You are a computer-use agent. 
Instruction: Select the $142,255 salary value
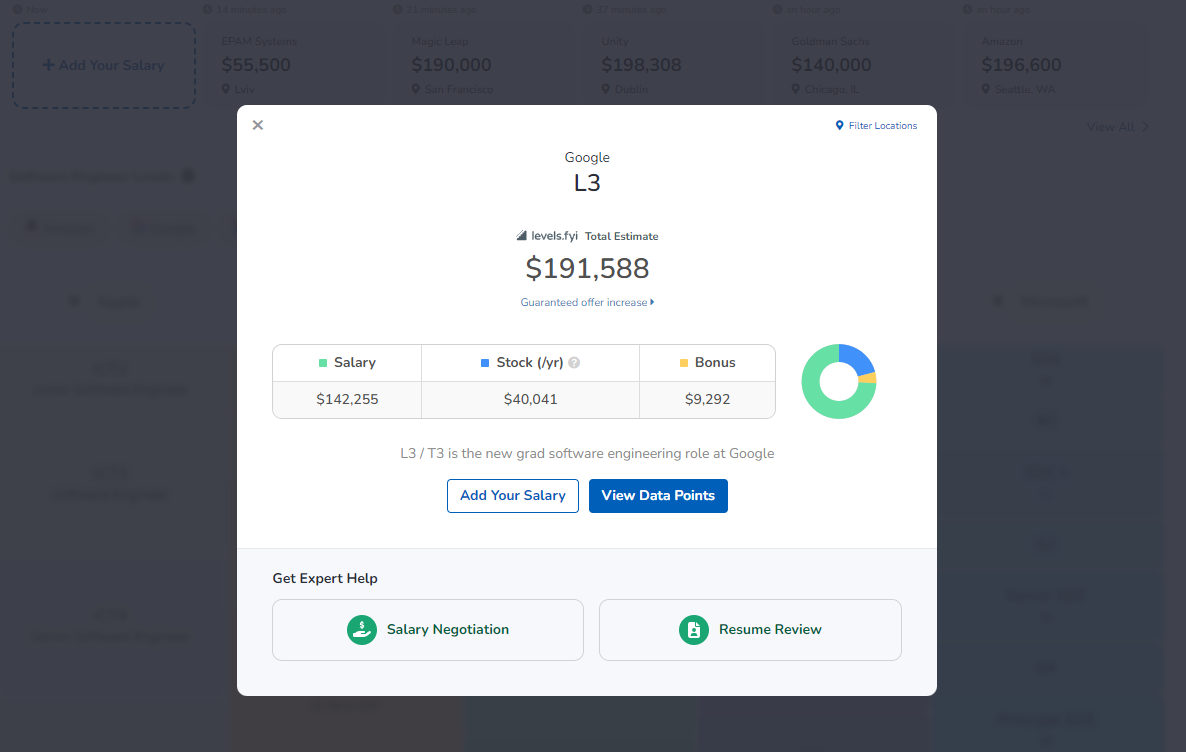pos(347,399)
